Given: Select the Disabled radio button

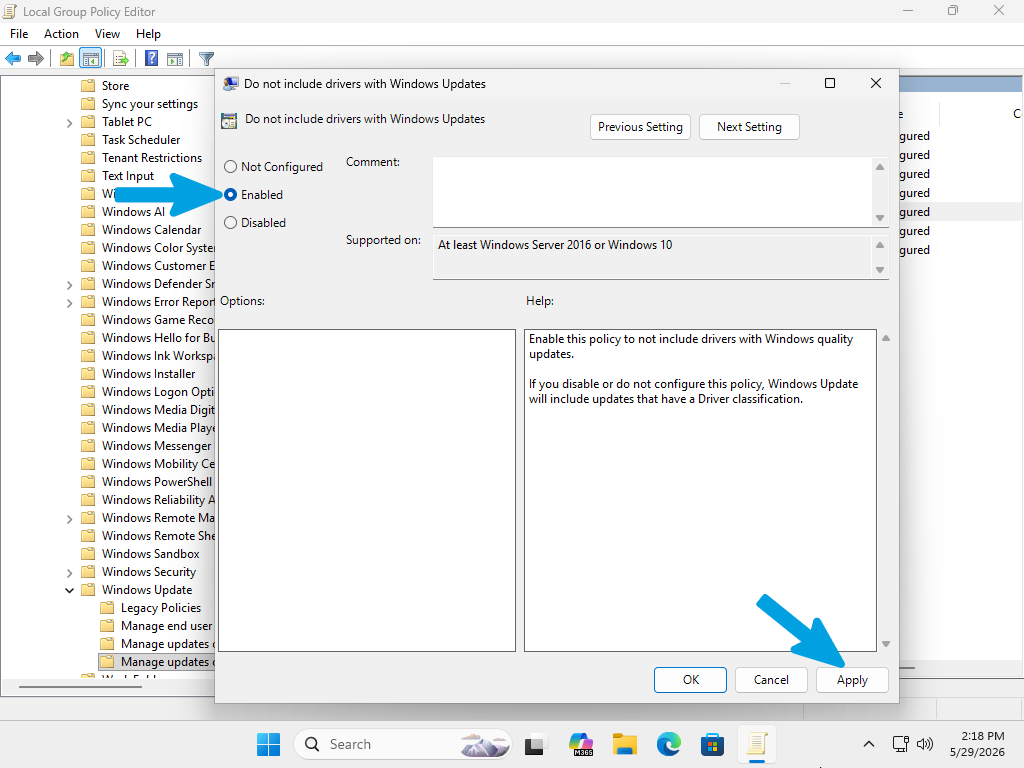Looking at the screenshot, I should [231, 223].
